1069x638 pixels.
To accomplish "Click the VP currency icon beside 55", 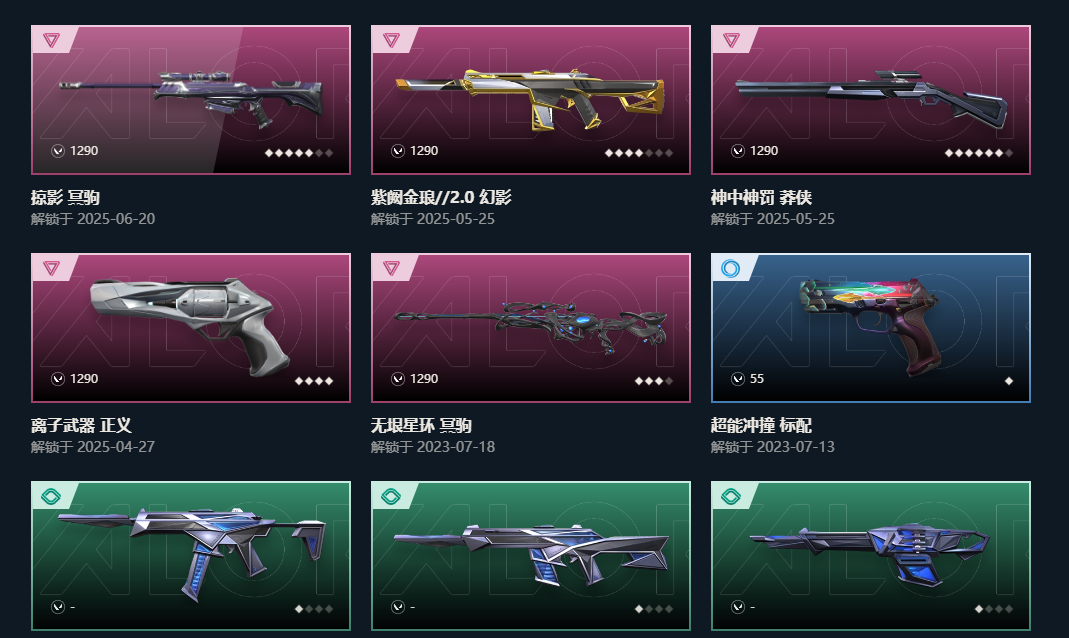I will 738,379.
